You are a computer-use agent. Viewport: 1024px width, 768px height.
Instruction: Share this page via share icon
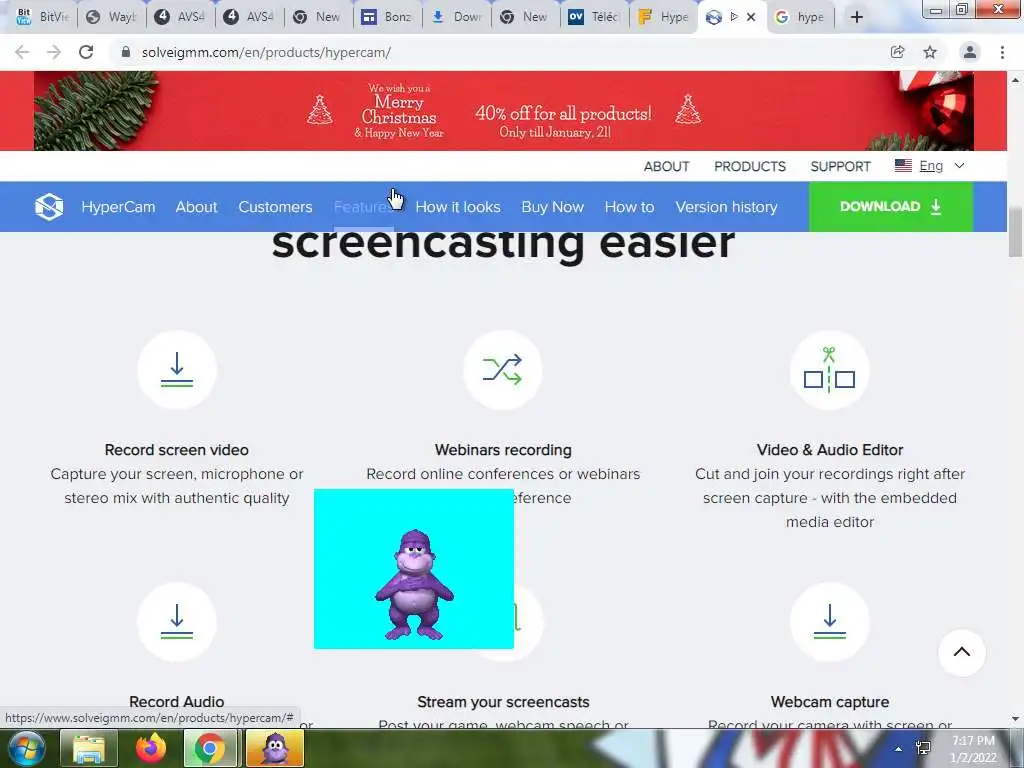(897, 52)
